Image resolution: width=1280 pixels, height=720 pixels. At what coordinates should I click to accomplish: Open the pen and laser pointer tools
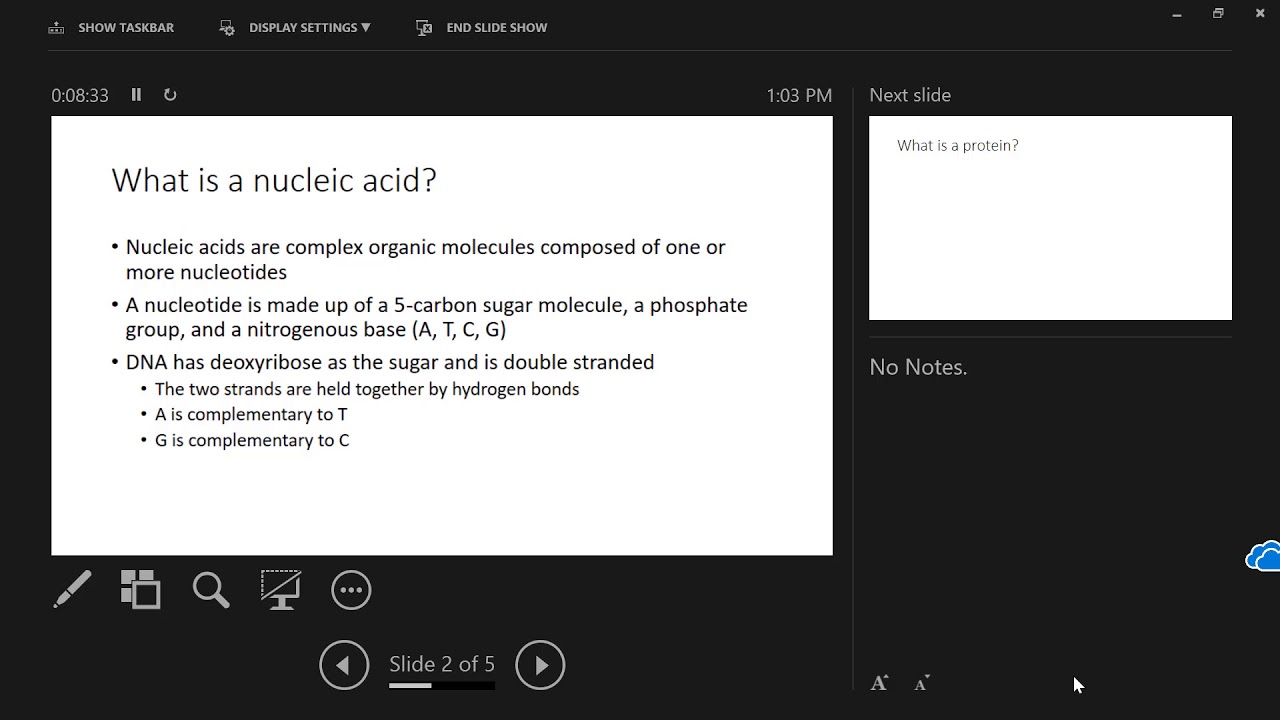click(72, 590)
